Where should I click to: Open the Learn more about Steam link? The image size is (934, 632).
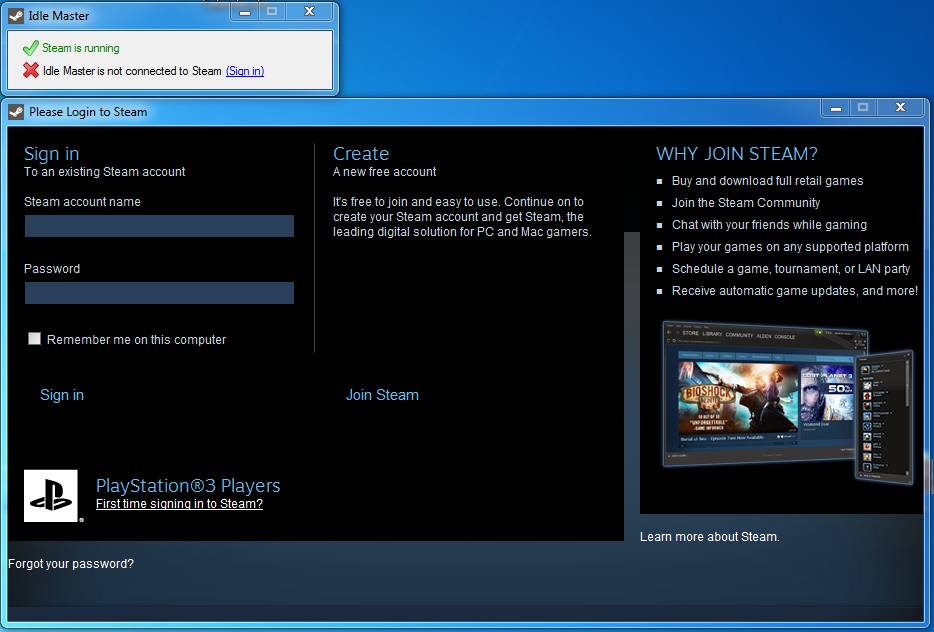(x=709, y=537)
